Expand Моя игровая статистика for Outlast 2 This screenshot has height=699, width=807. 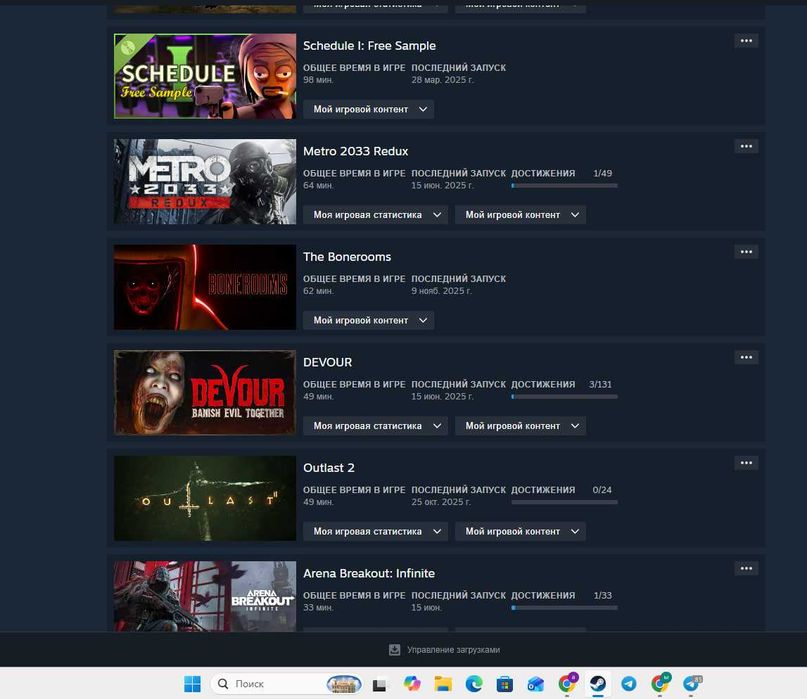(x=375, y=531)
